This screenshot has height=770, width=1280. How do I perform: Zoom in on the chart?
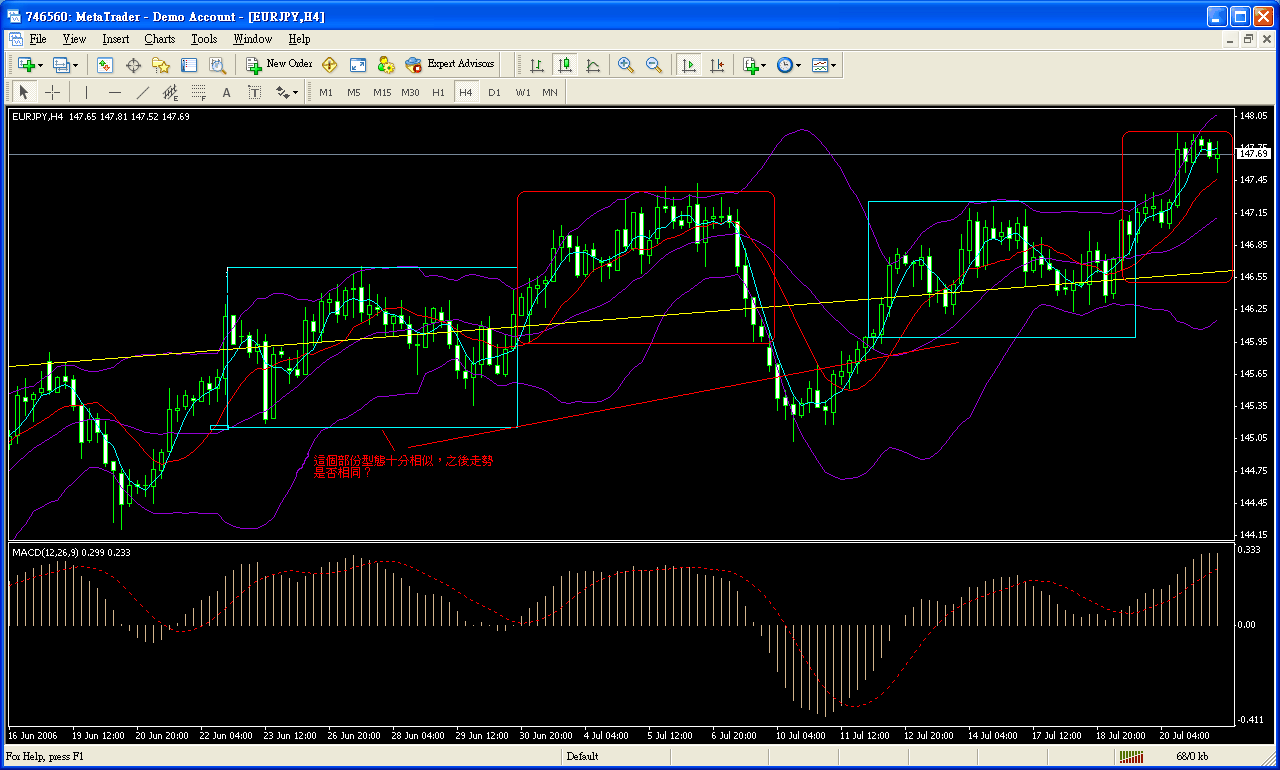[626, 65]
